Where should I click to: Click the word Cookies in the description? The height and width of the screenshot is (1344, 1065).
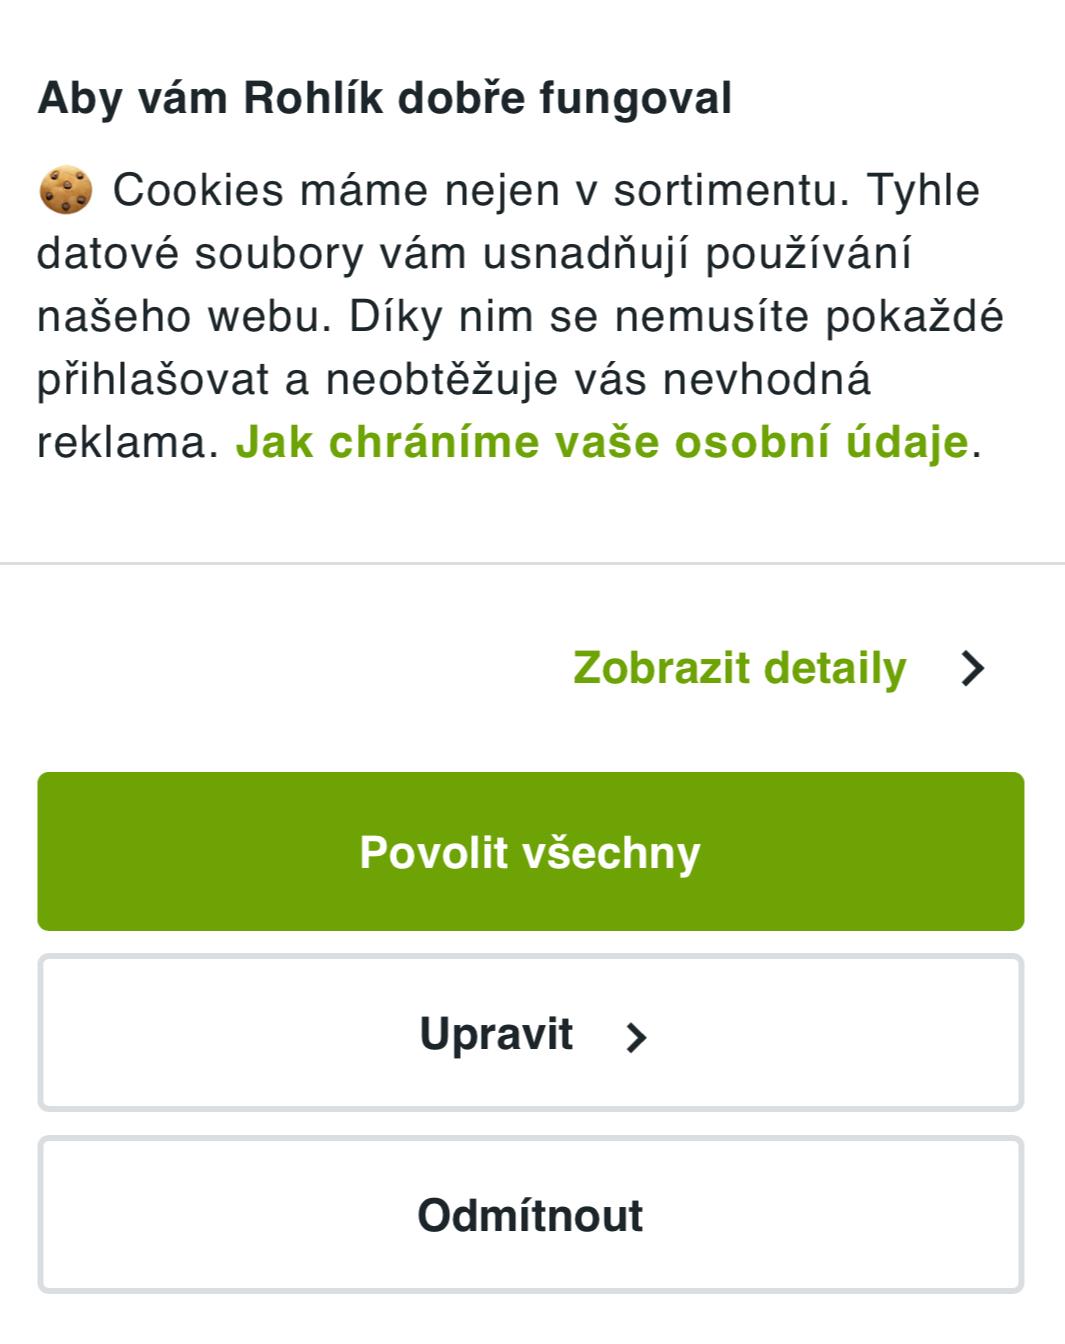[x=198, y=190]
